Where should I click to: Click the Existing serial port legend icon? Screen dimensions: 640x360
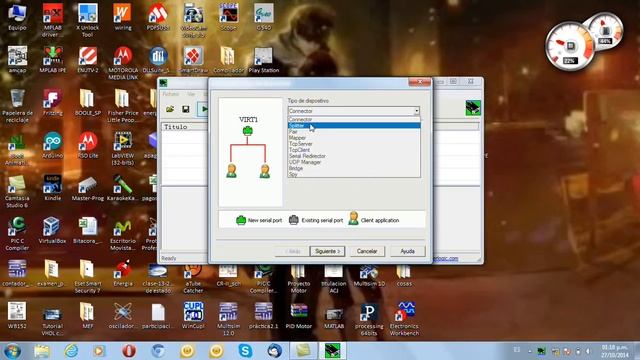coord(293,220)
